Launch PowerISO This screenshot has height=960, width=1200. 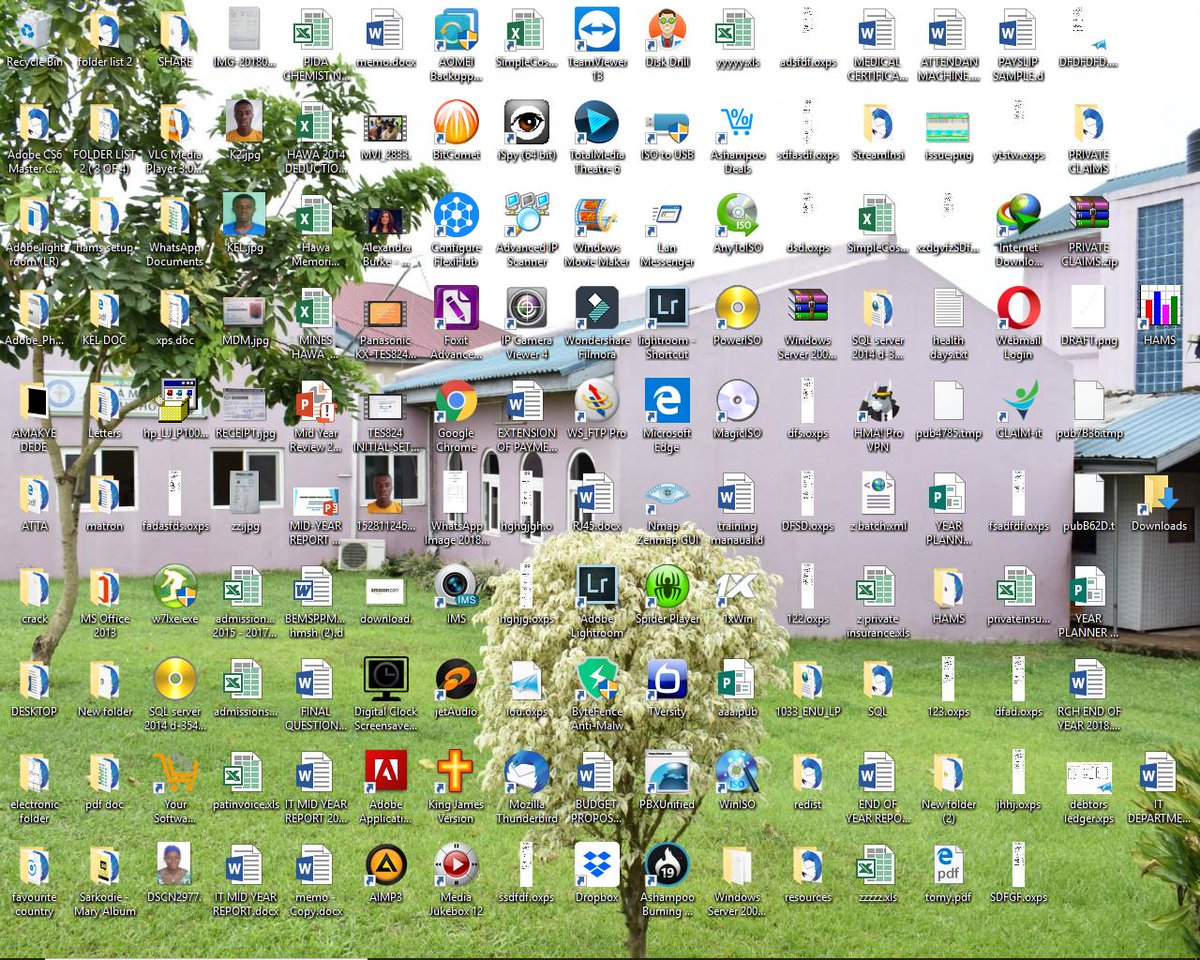(737, 308)
